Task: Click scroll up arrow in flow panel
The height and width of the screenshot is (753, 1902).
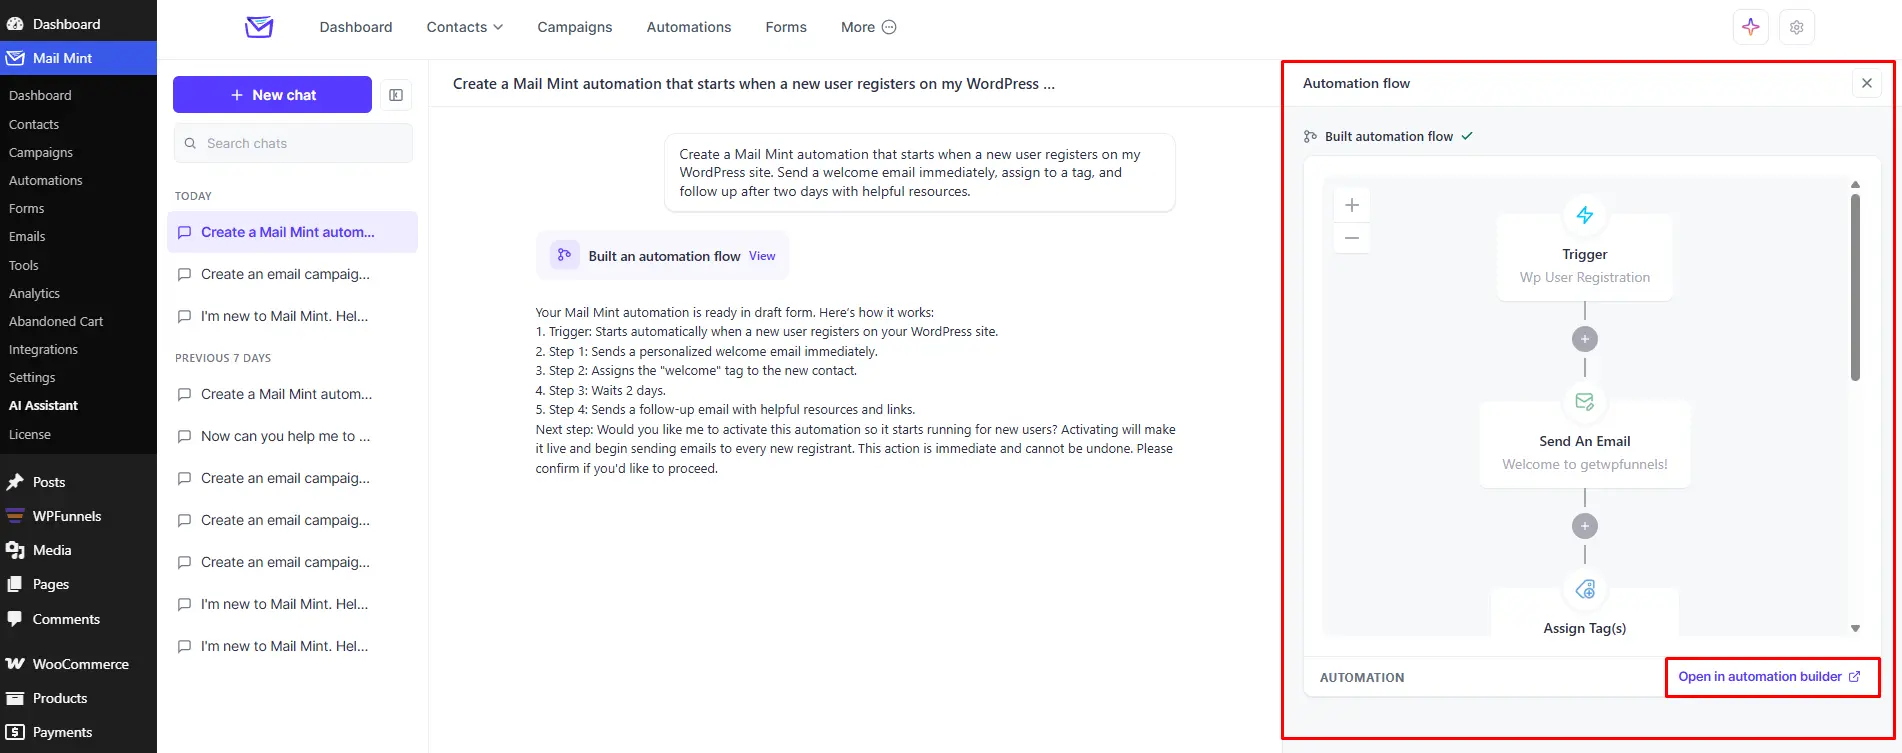Action: (1855, 185)
